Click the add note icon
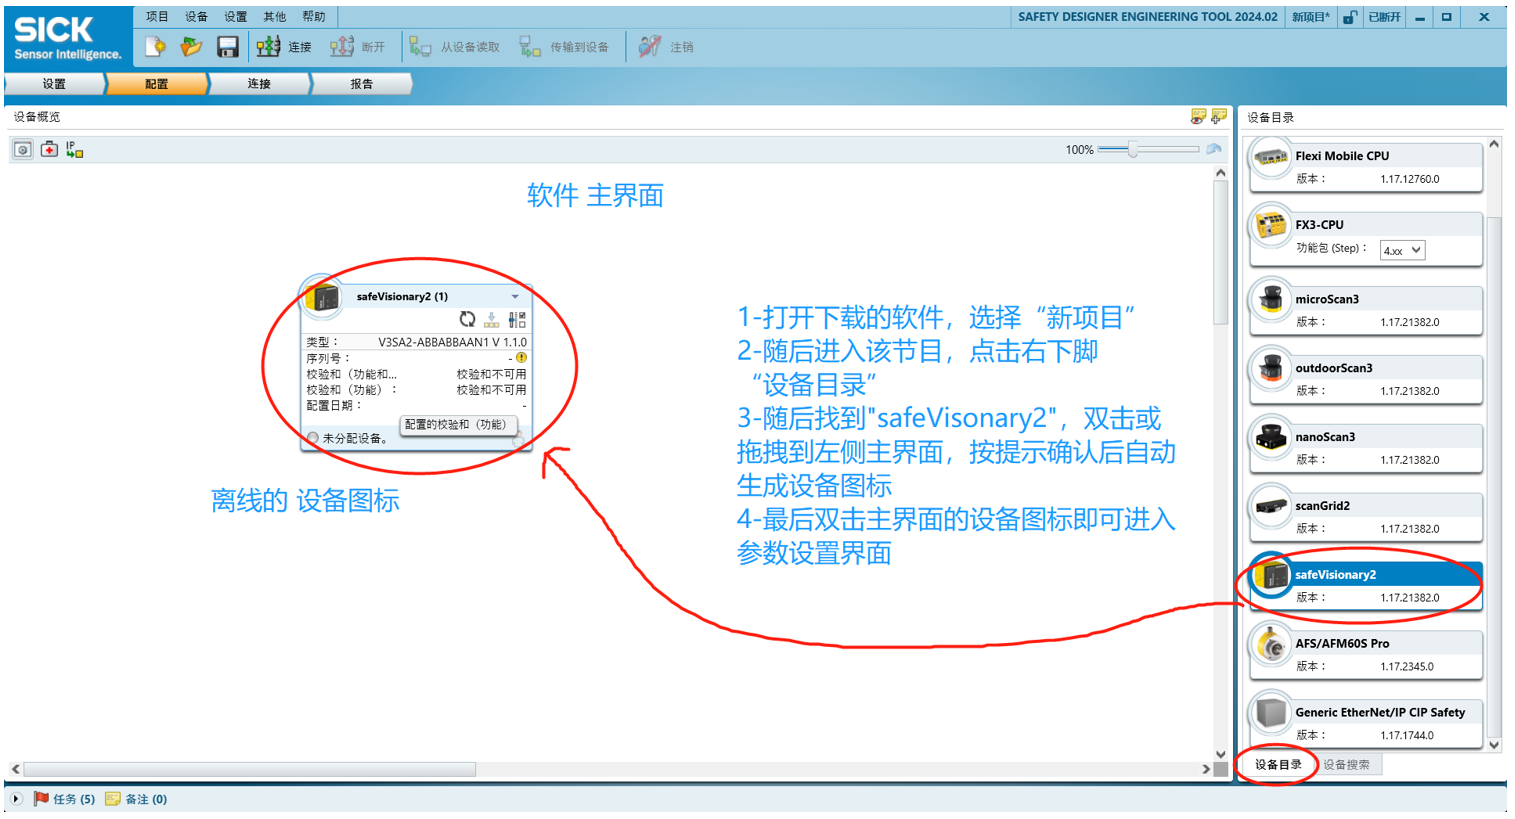The width and height of the screenshot is (1515, 819). click(x=1218, y=117)
